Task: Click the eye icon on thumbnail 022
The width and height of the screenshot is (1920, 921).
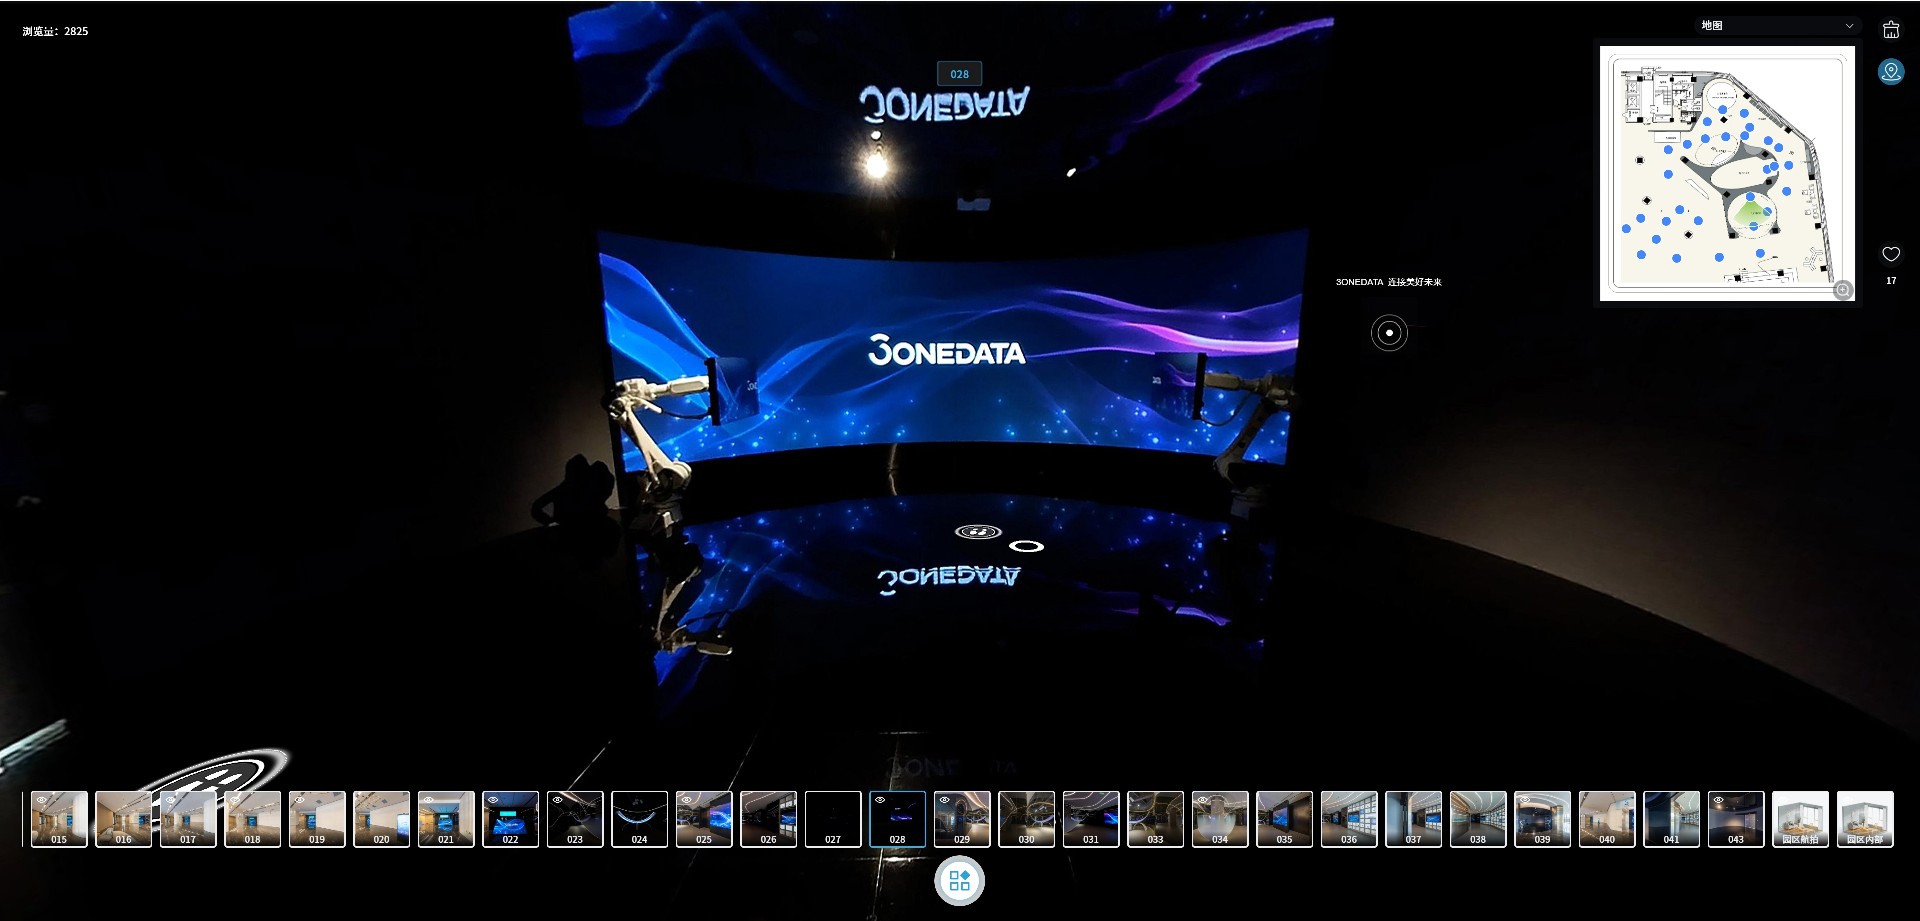Action: [x=493, y=800]
